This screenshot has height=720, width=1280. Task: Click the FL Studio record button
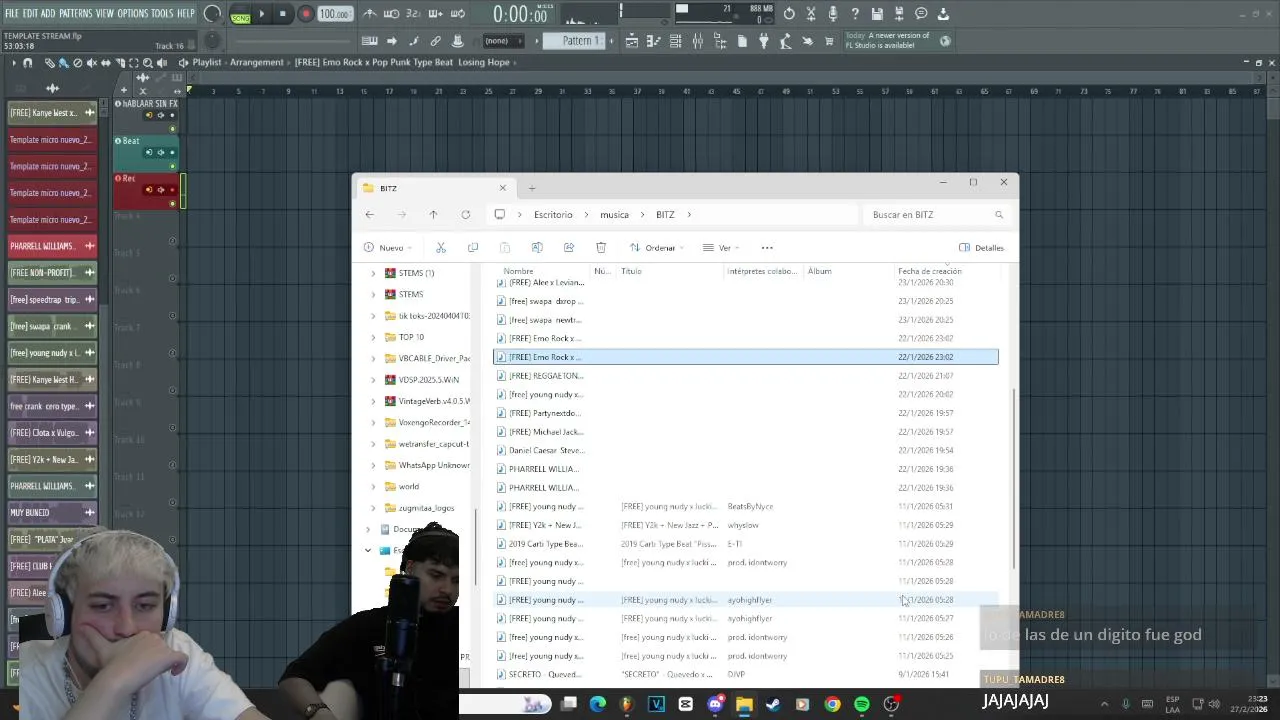click(x=306, y=14)
